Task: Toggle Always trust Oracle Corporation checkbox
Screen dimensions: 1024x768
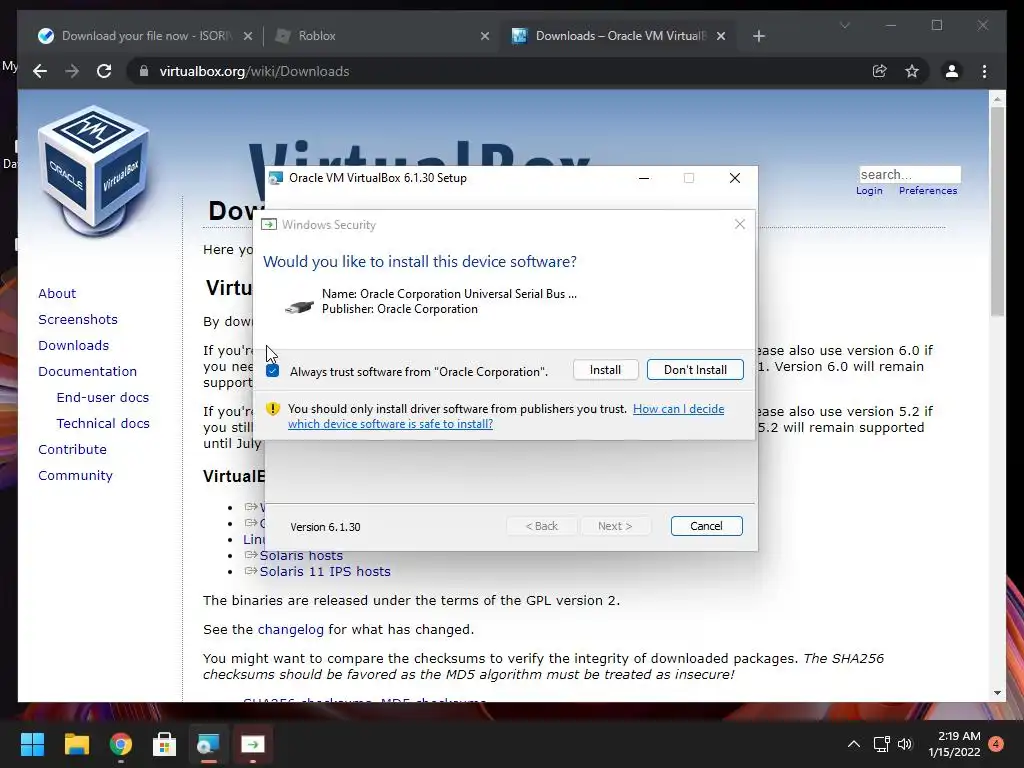Action: point(272,371)
